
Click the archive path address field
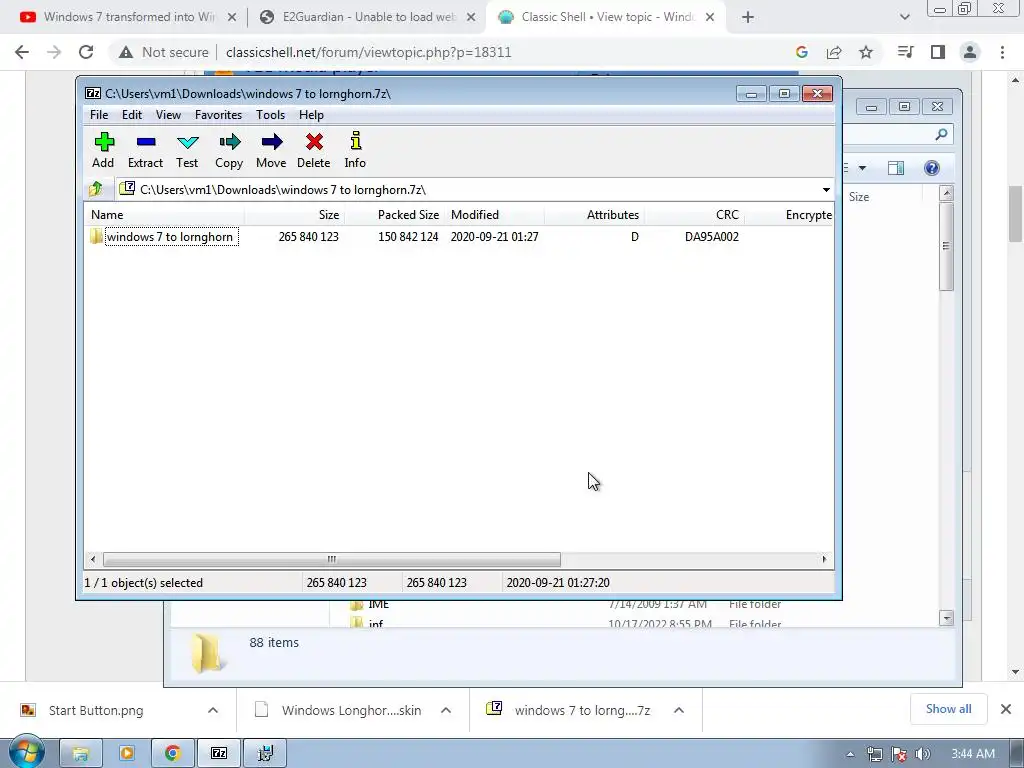468,190
